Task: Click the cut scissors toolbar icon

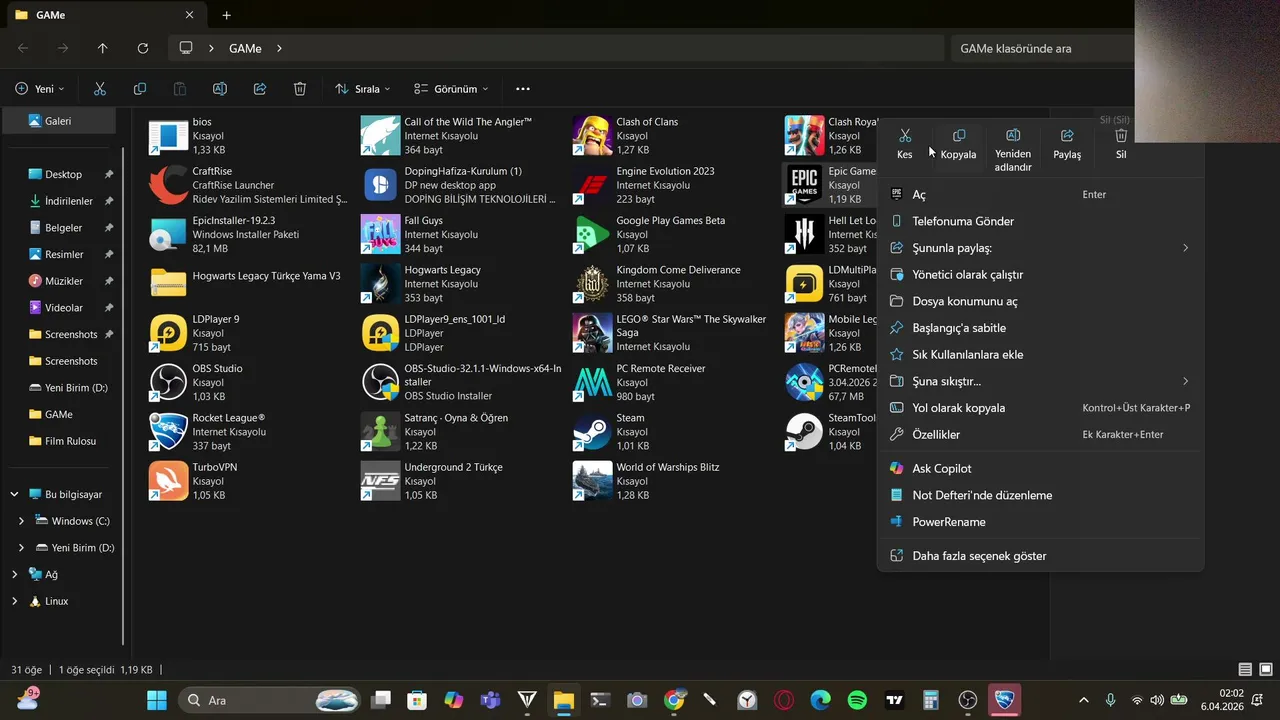Action: pyautogui.click(x=100, y=89)
